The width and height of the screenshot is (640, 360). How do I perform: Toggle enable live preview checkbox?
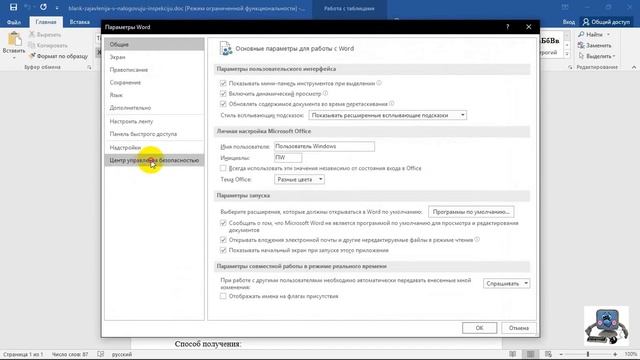(223, 93)
